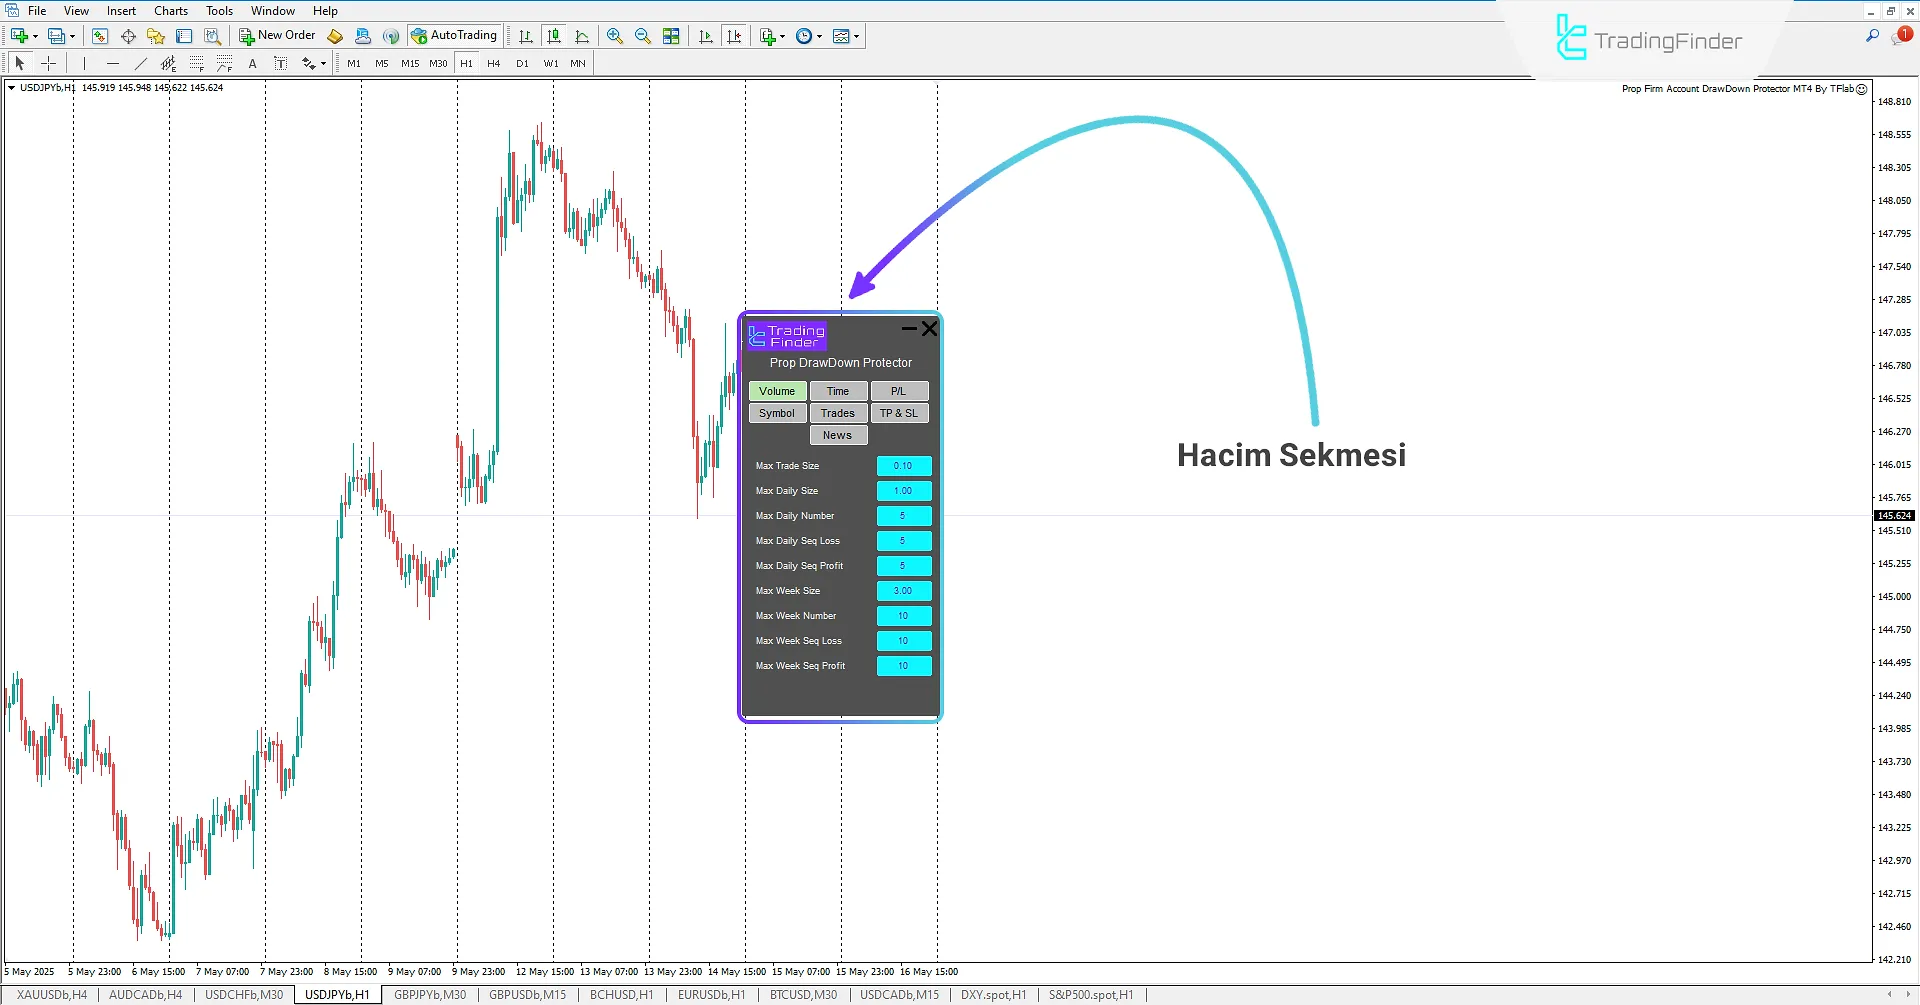This screenshot has width=1920, height=1005.
Task: Open the Strategy Tester
Action: (x=213, y=36)
